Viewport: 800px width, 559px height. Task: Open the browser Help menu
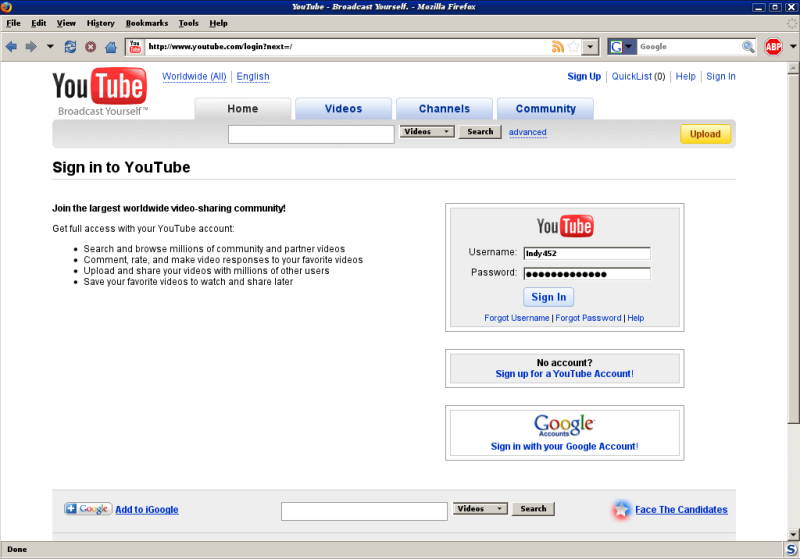pos(218,23)
